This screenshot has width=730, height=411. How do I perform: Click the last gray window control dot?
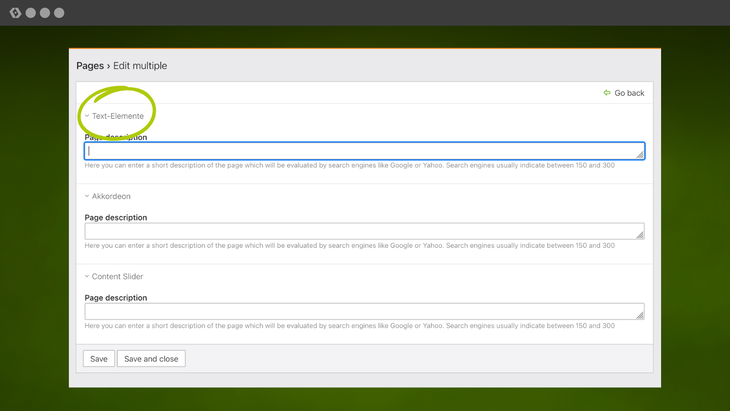[59, 13]
